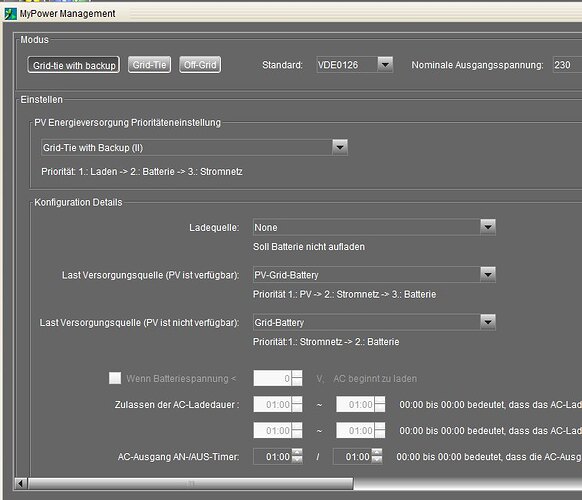Expand the PV-Grid-Battery source dropdown
This screenshot has height=500, width=582.
(x=488, y=275)
